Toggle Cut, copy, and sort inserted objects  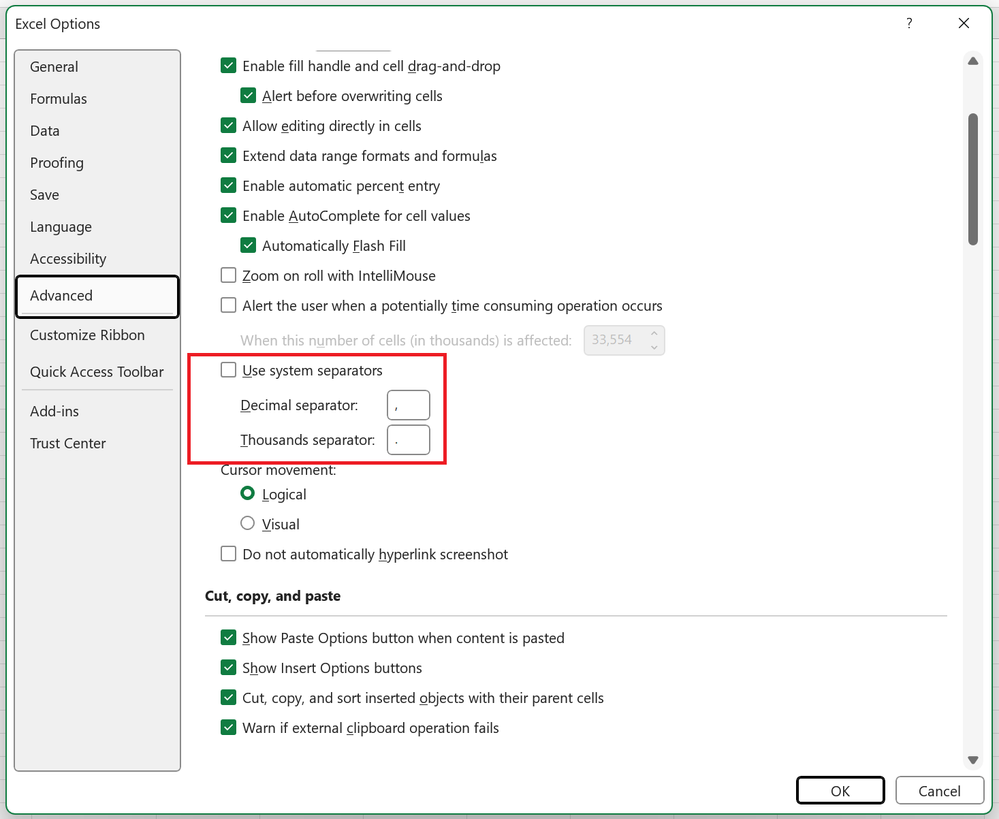tap(228, 697)
